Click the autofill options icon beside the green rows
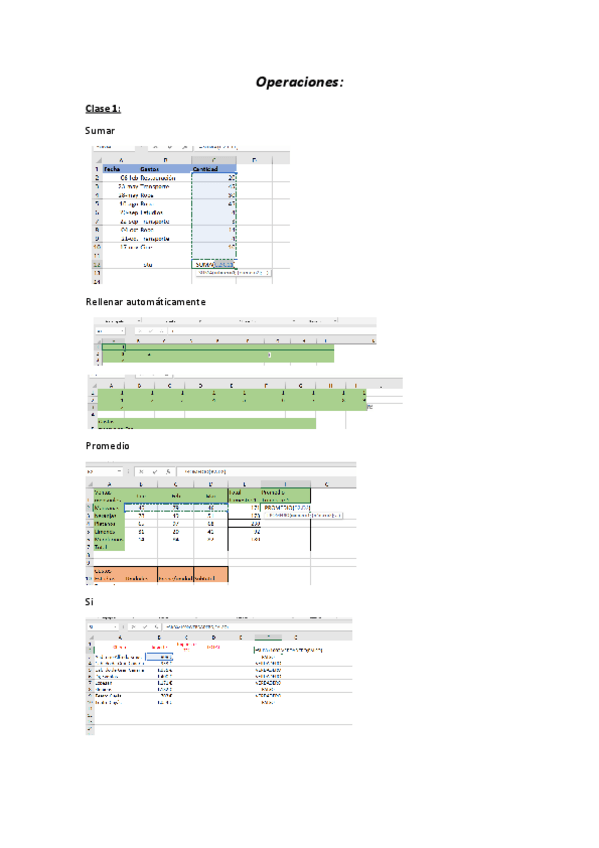Image resolution: width=599 pixels, height=848 pixels. [x=370, y=407]
